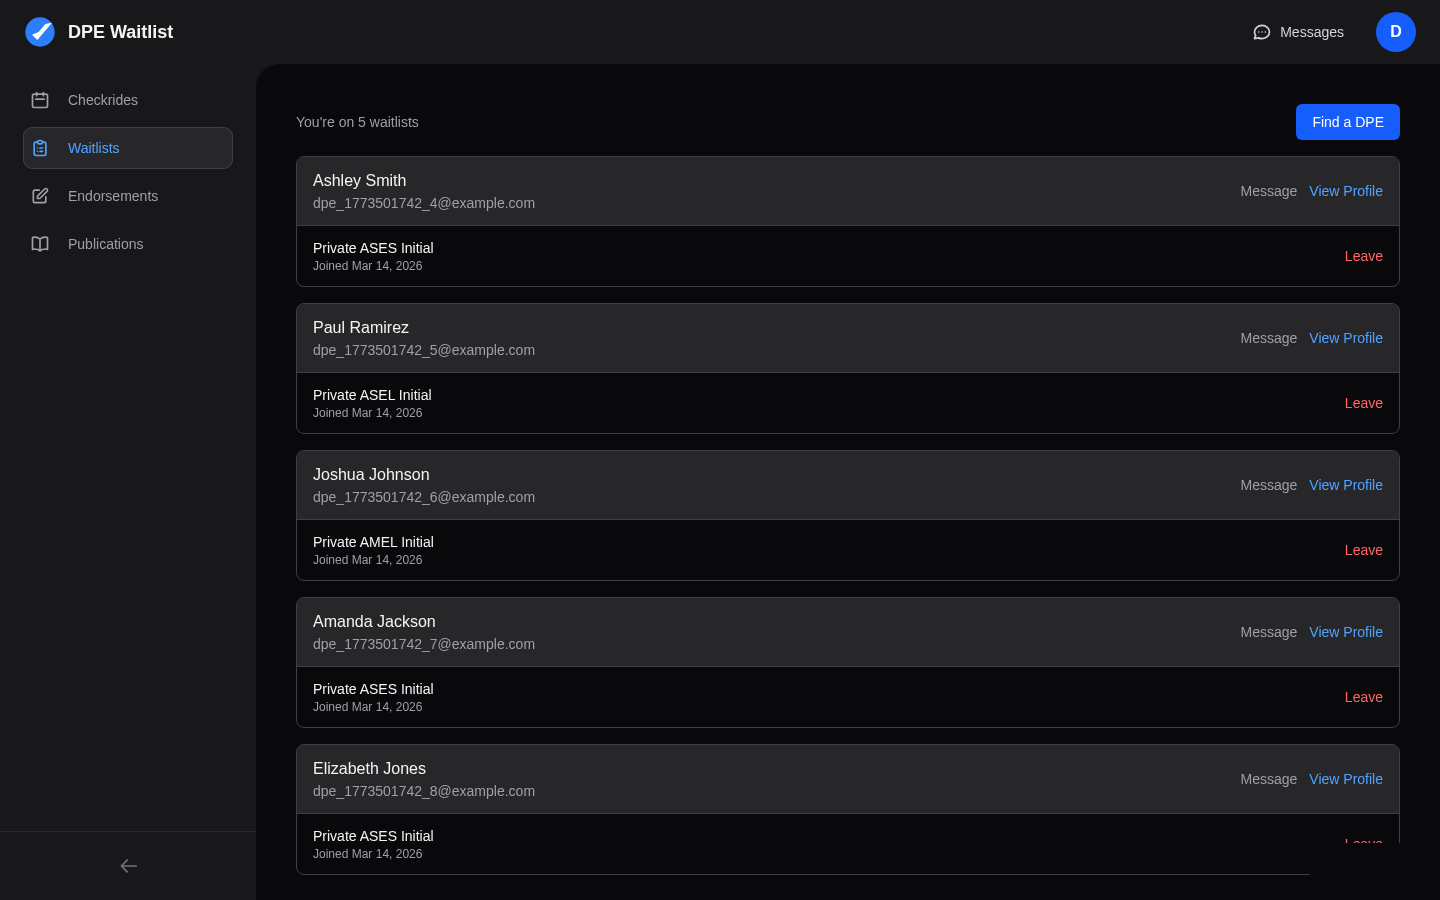Leave Amanda Jackson's waitlist

click(1363, 697)
